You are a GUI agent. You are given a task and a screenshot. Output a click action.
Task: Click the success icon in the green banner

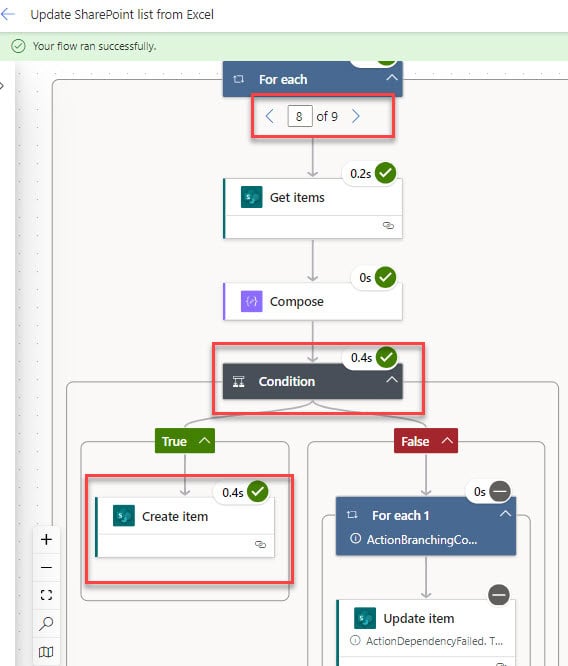point(18,46)
